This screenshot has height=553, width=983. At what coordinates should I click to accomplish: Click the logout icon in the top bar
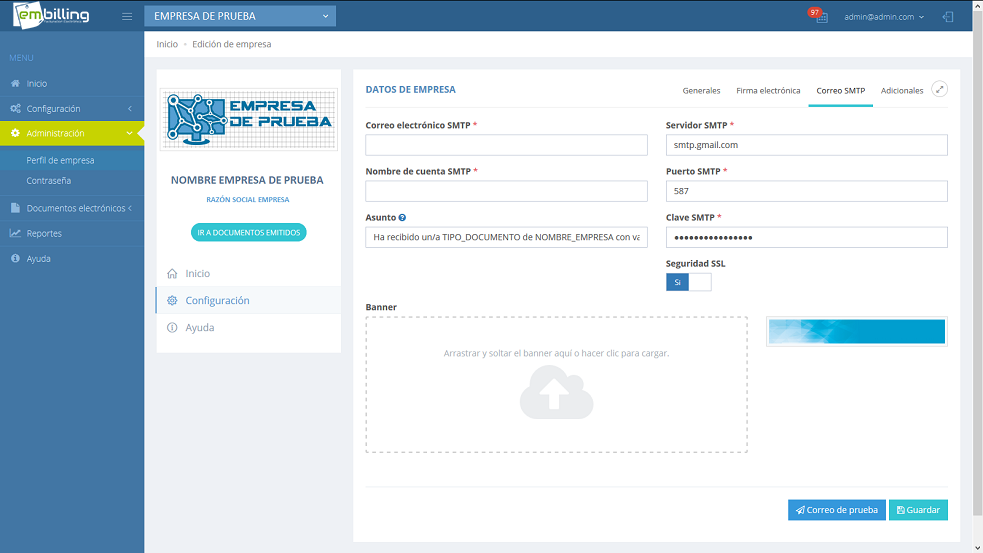coord(948,17)
